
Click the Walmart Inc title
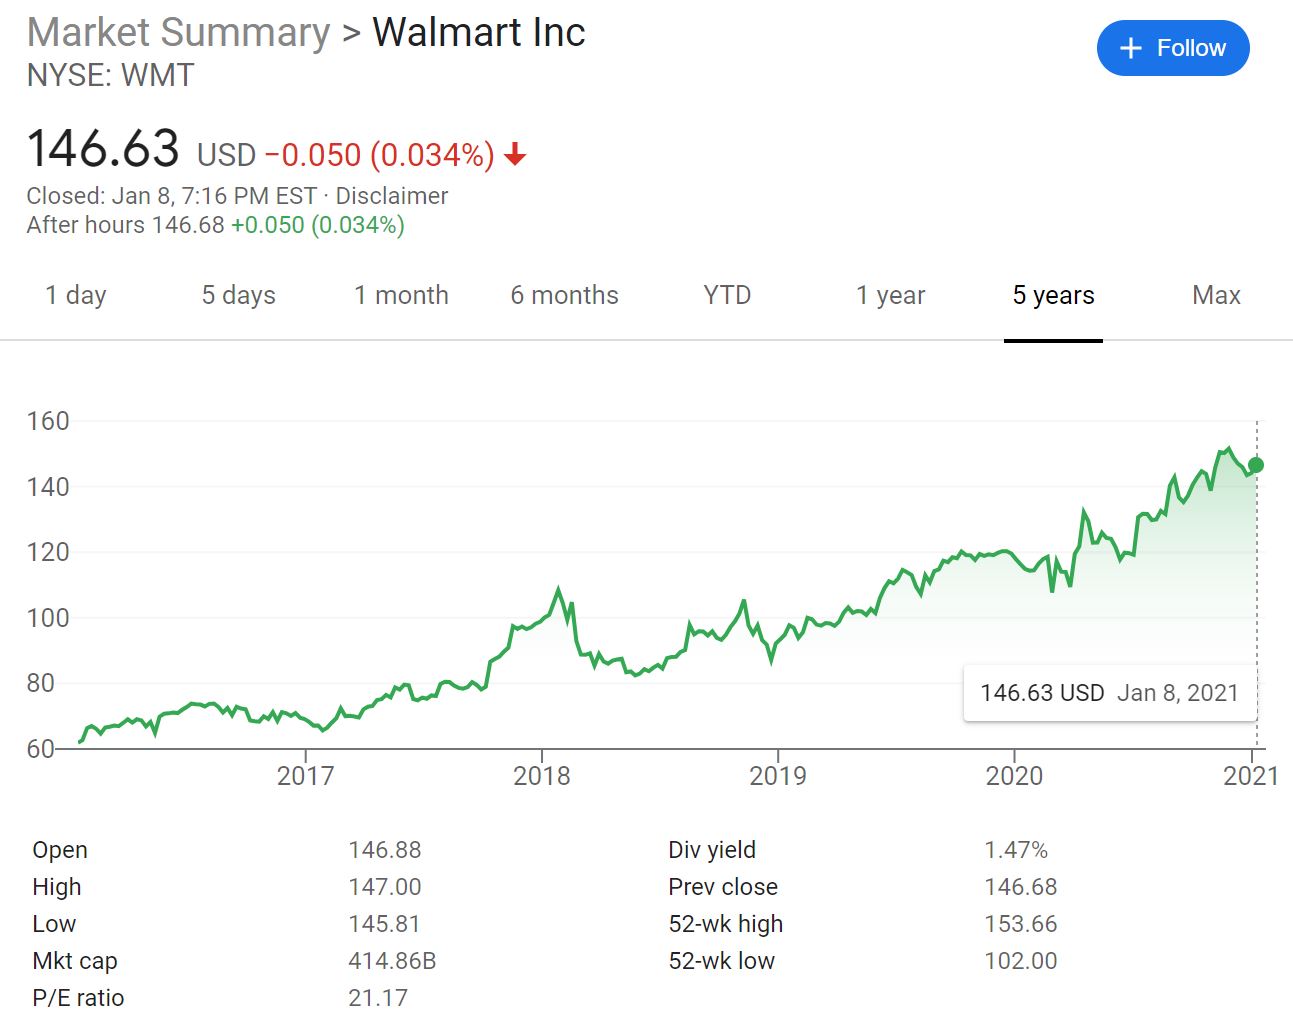[478, 32]
